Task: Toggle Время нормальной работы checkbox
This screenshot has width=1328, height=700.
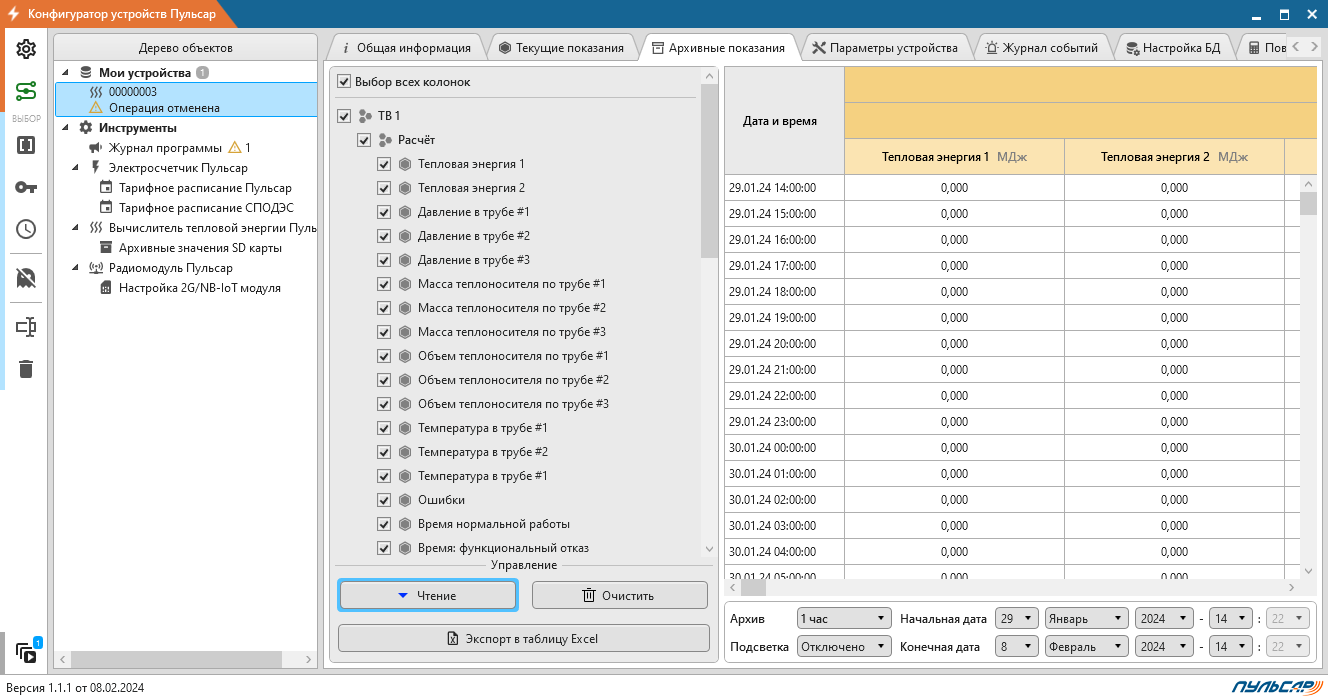Action: [384, 524]
